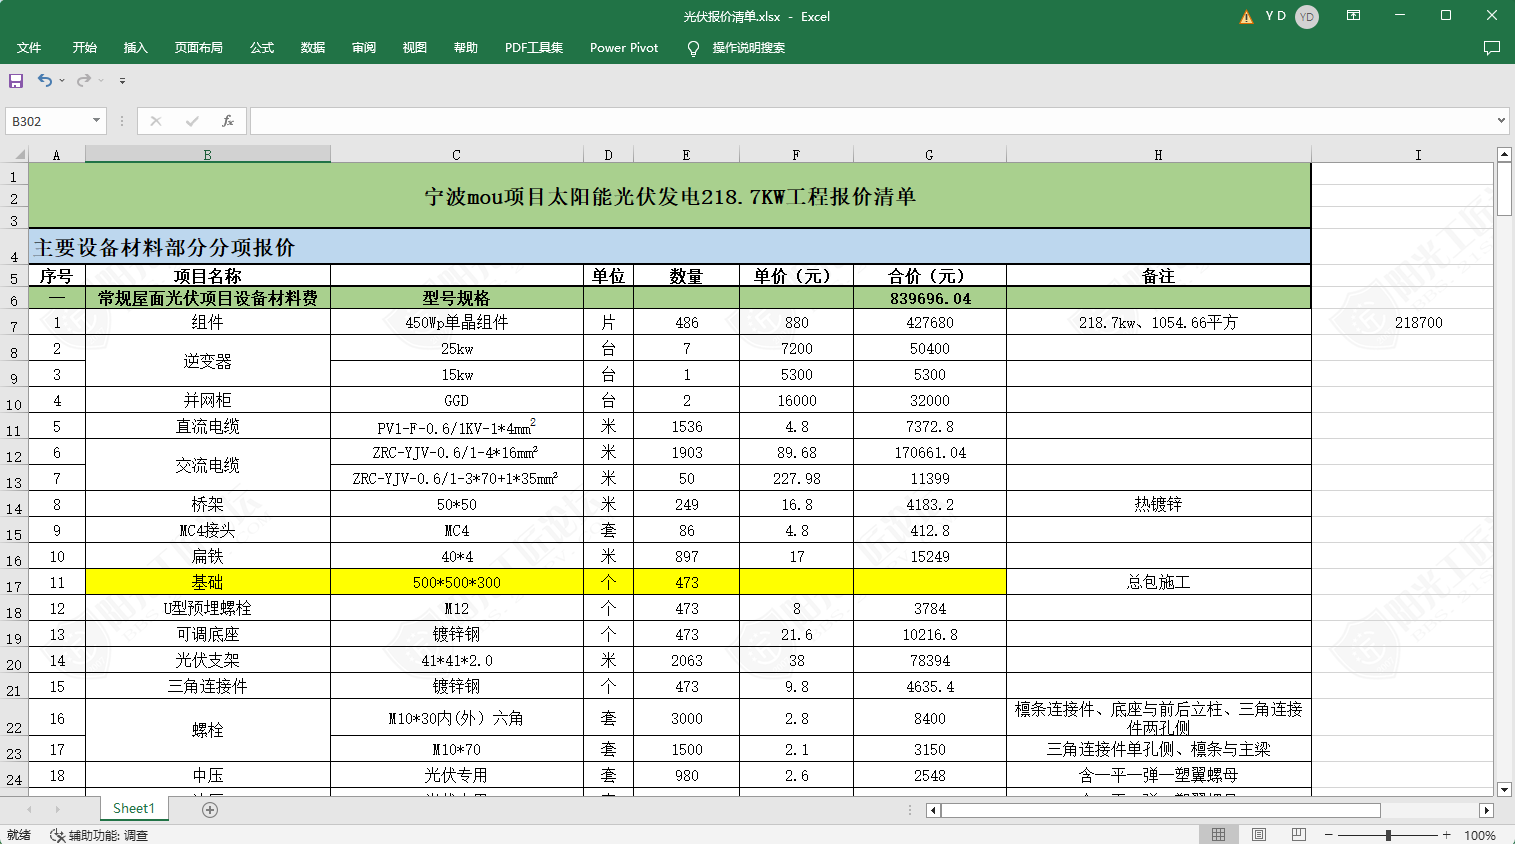Viewport: 1515px width, 844px height.
Task: Click the 100% zoom level button
Action: point(1480,835)
